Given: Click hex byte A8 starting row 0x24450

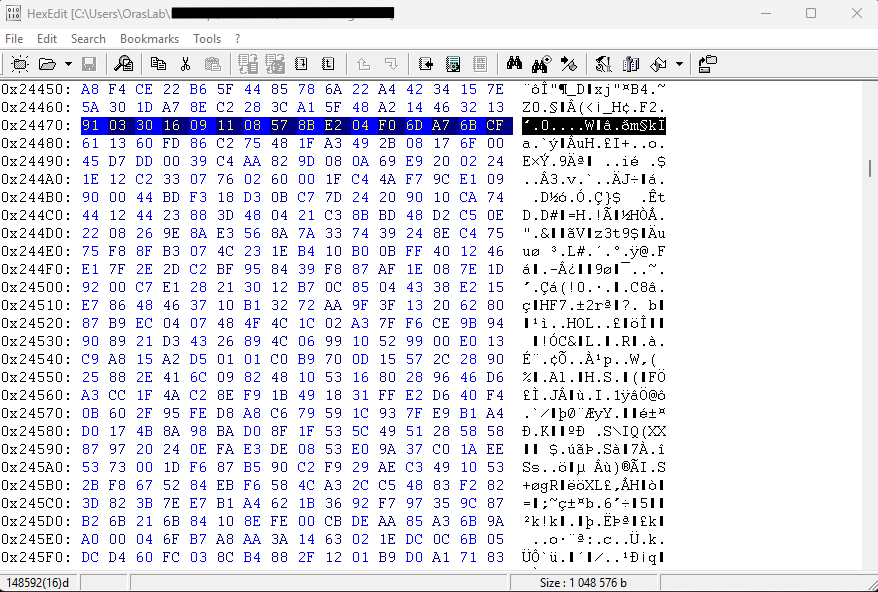Looking at the screenshot, I should coord(90,90).
